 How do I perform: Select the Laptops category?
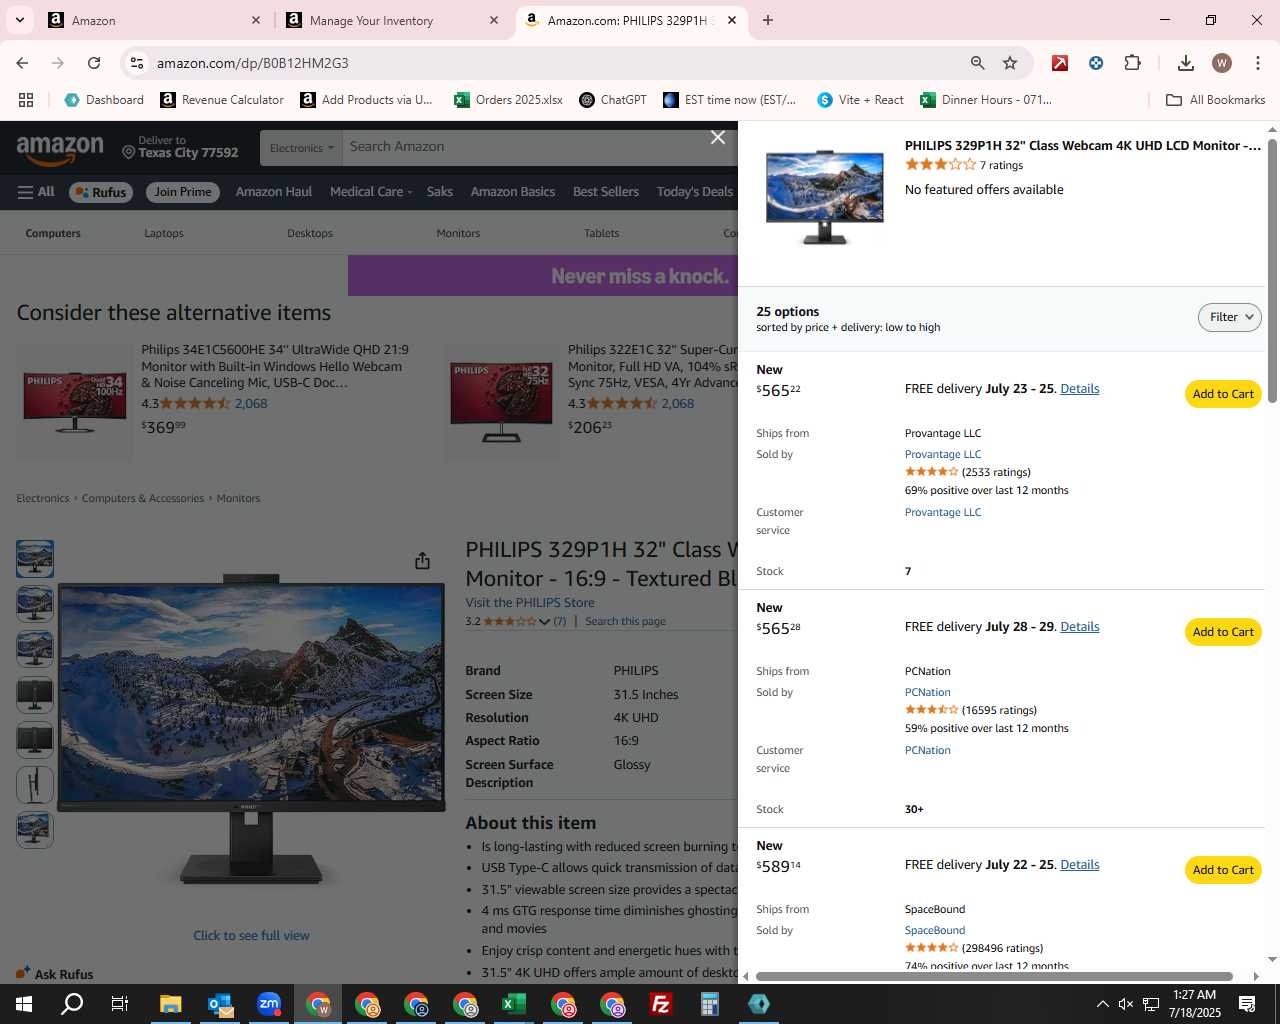(164, 233)
